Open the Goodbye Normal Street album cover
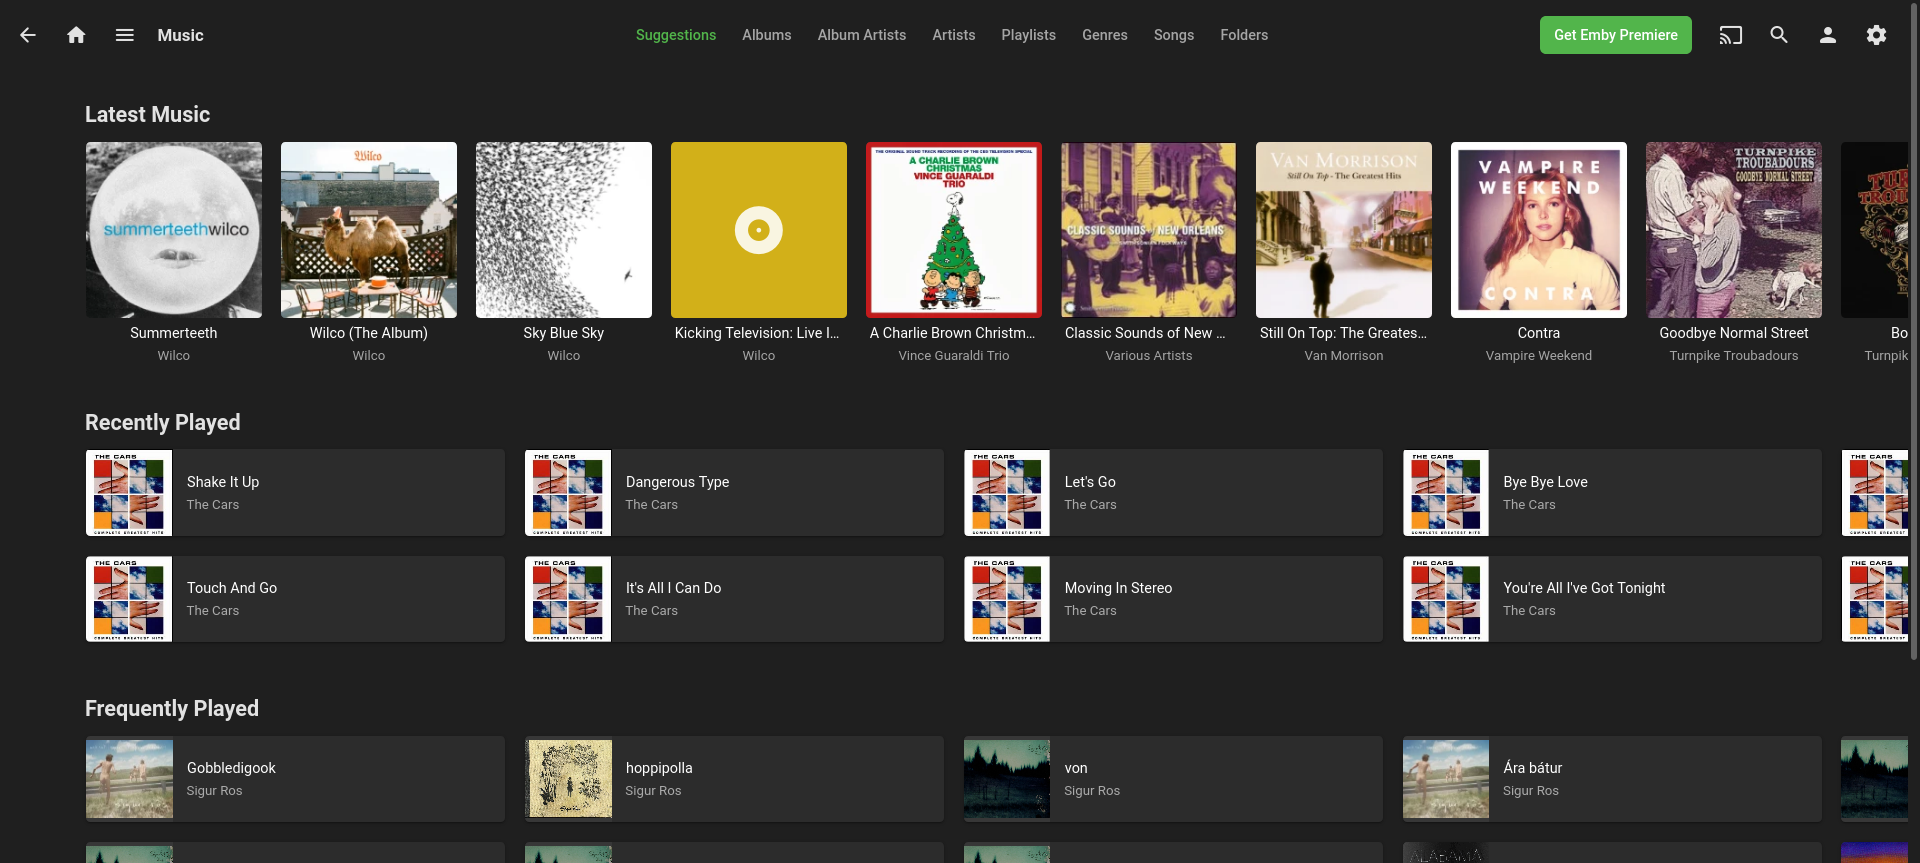The image size is (1920, 863). [x=1734, y=230]
